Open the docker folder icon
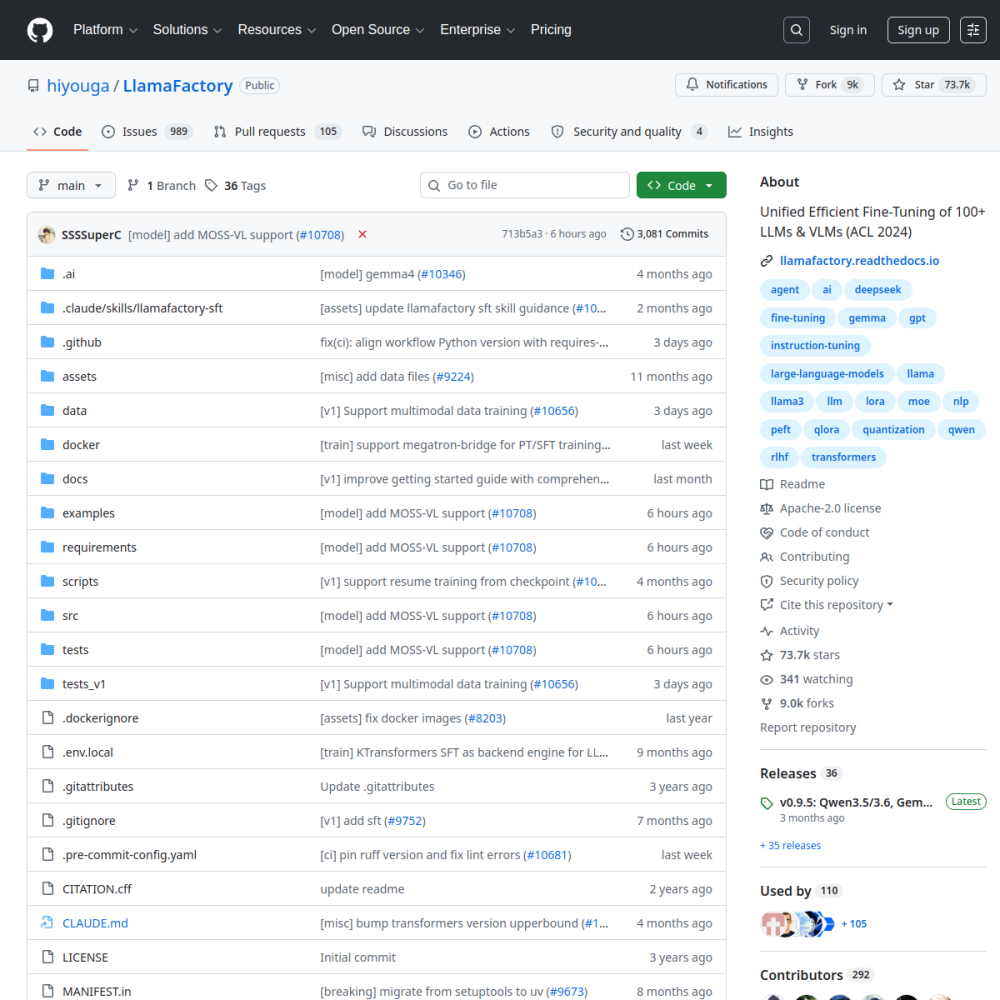The width and height of the screenshot is (1000, 1000). click(47, 444)
